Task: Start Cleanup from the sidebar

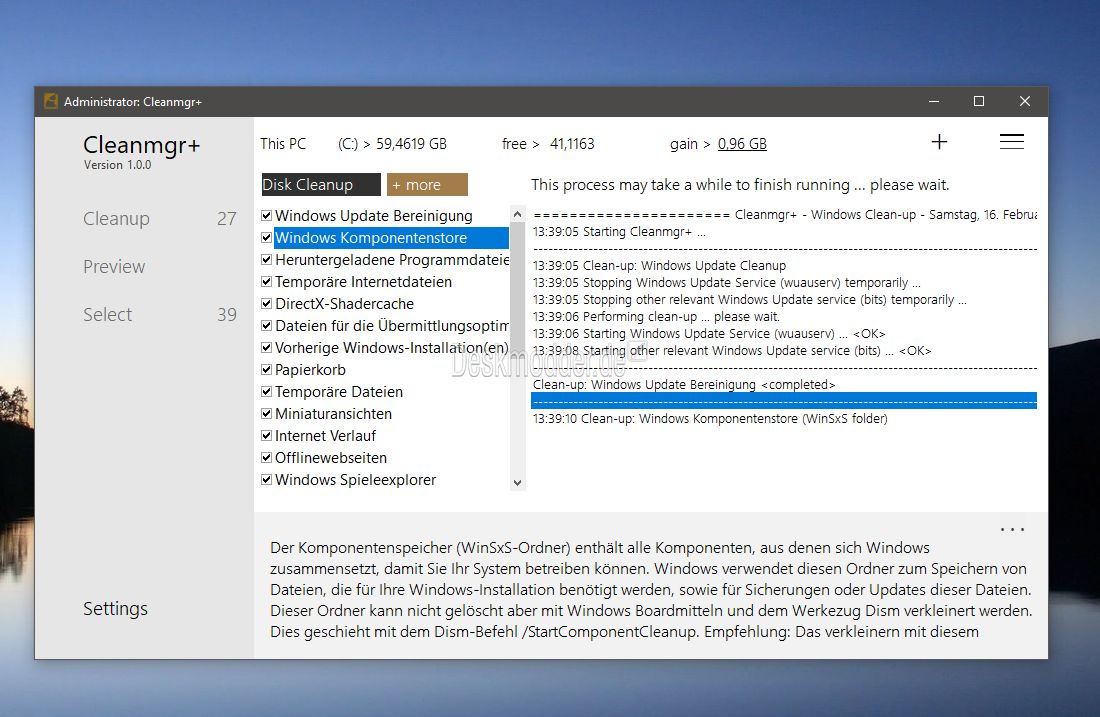Action: pos(116,219)
